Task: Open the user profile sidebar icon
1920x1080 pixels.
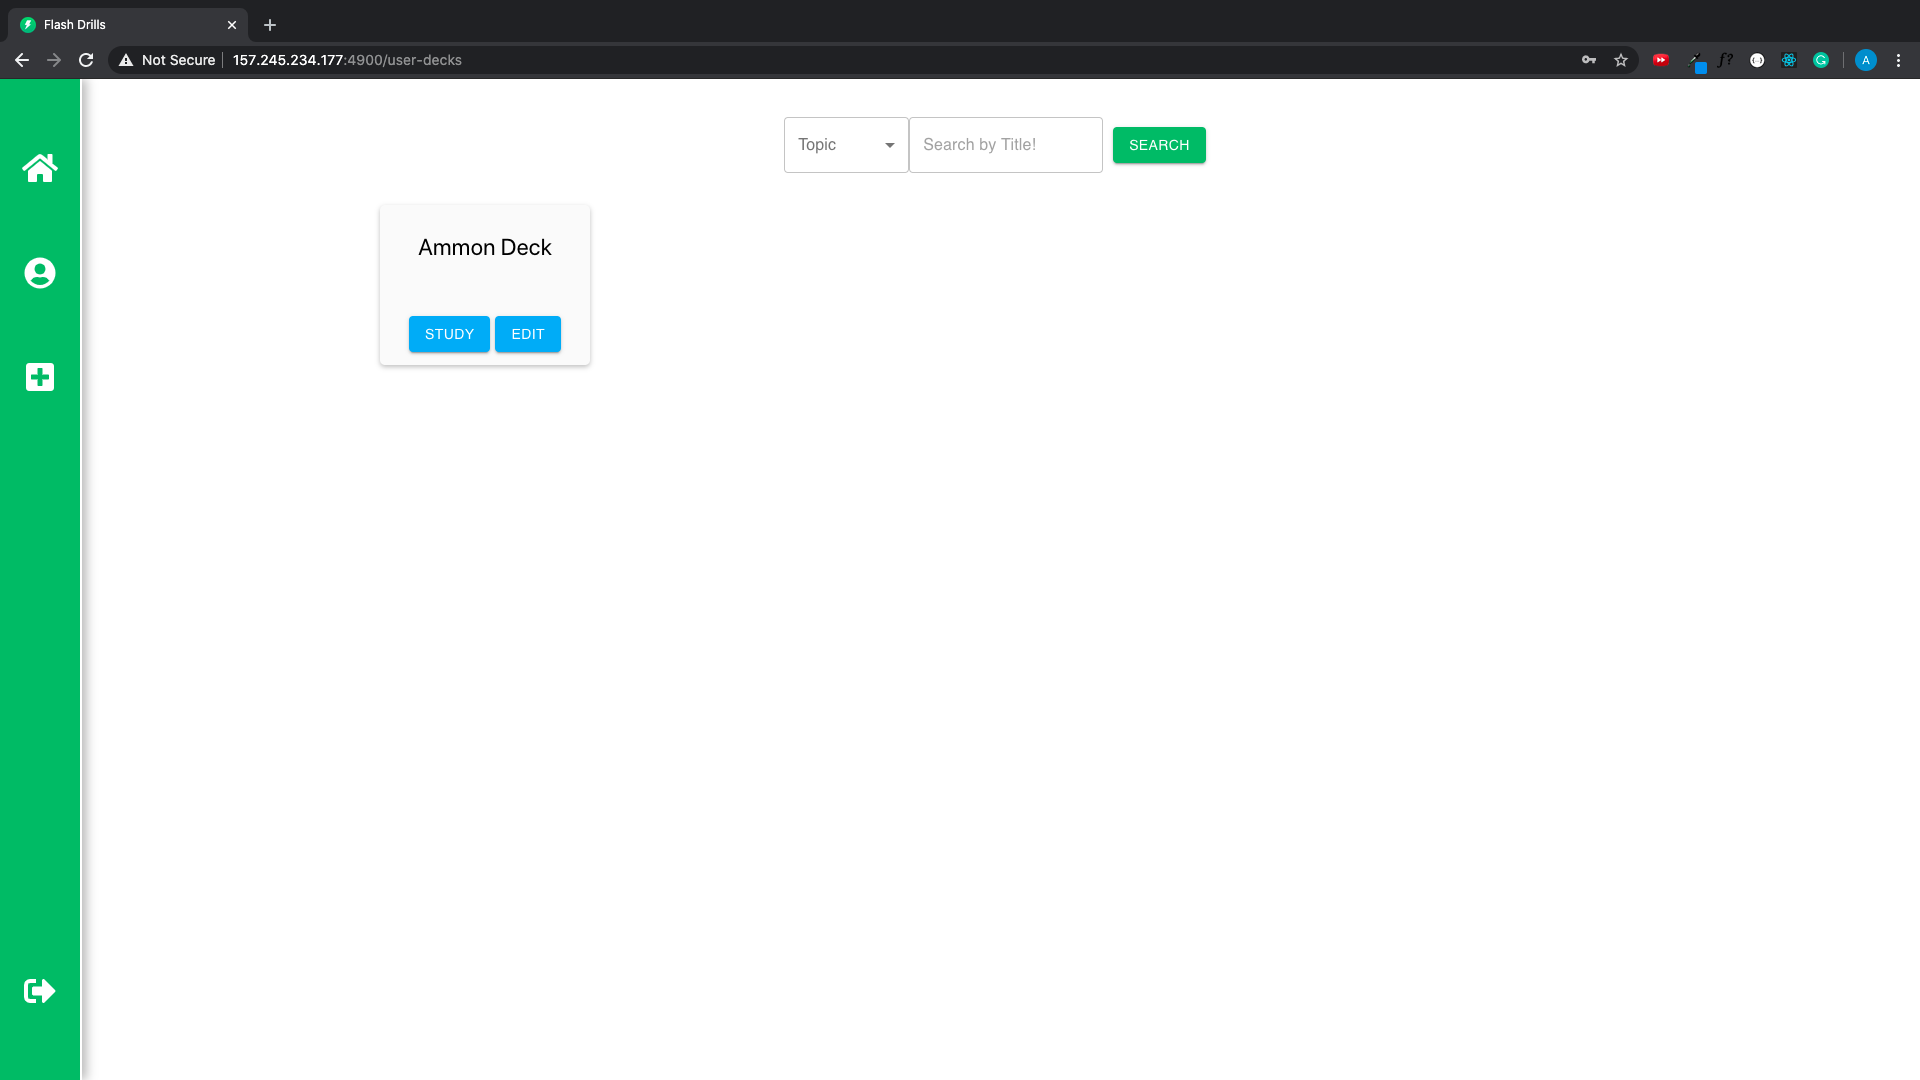Action: click(40, 273)
